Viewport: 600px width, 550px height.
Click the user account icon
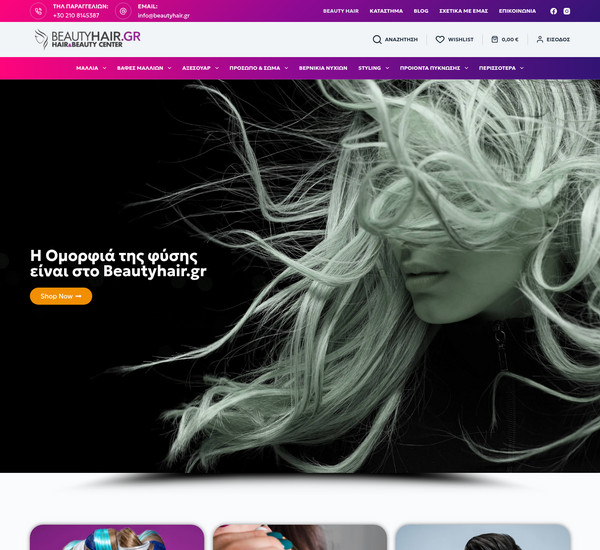(x=540, y=39)
